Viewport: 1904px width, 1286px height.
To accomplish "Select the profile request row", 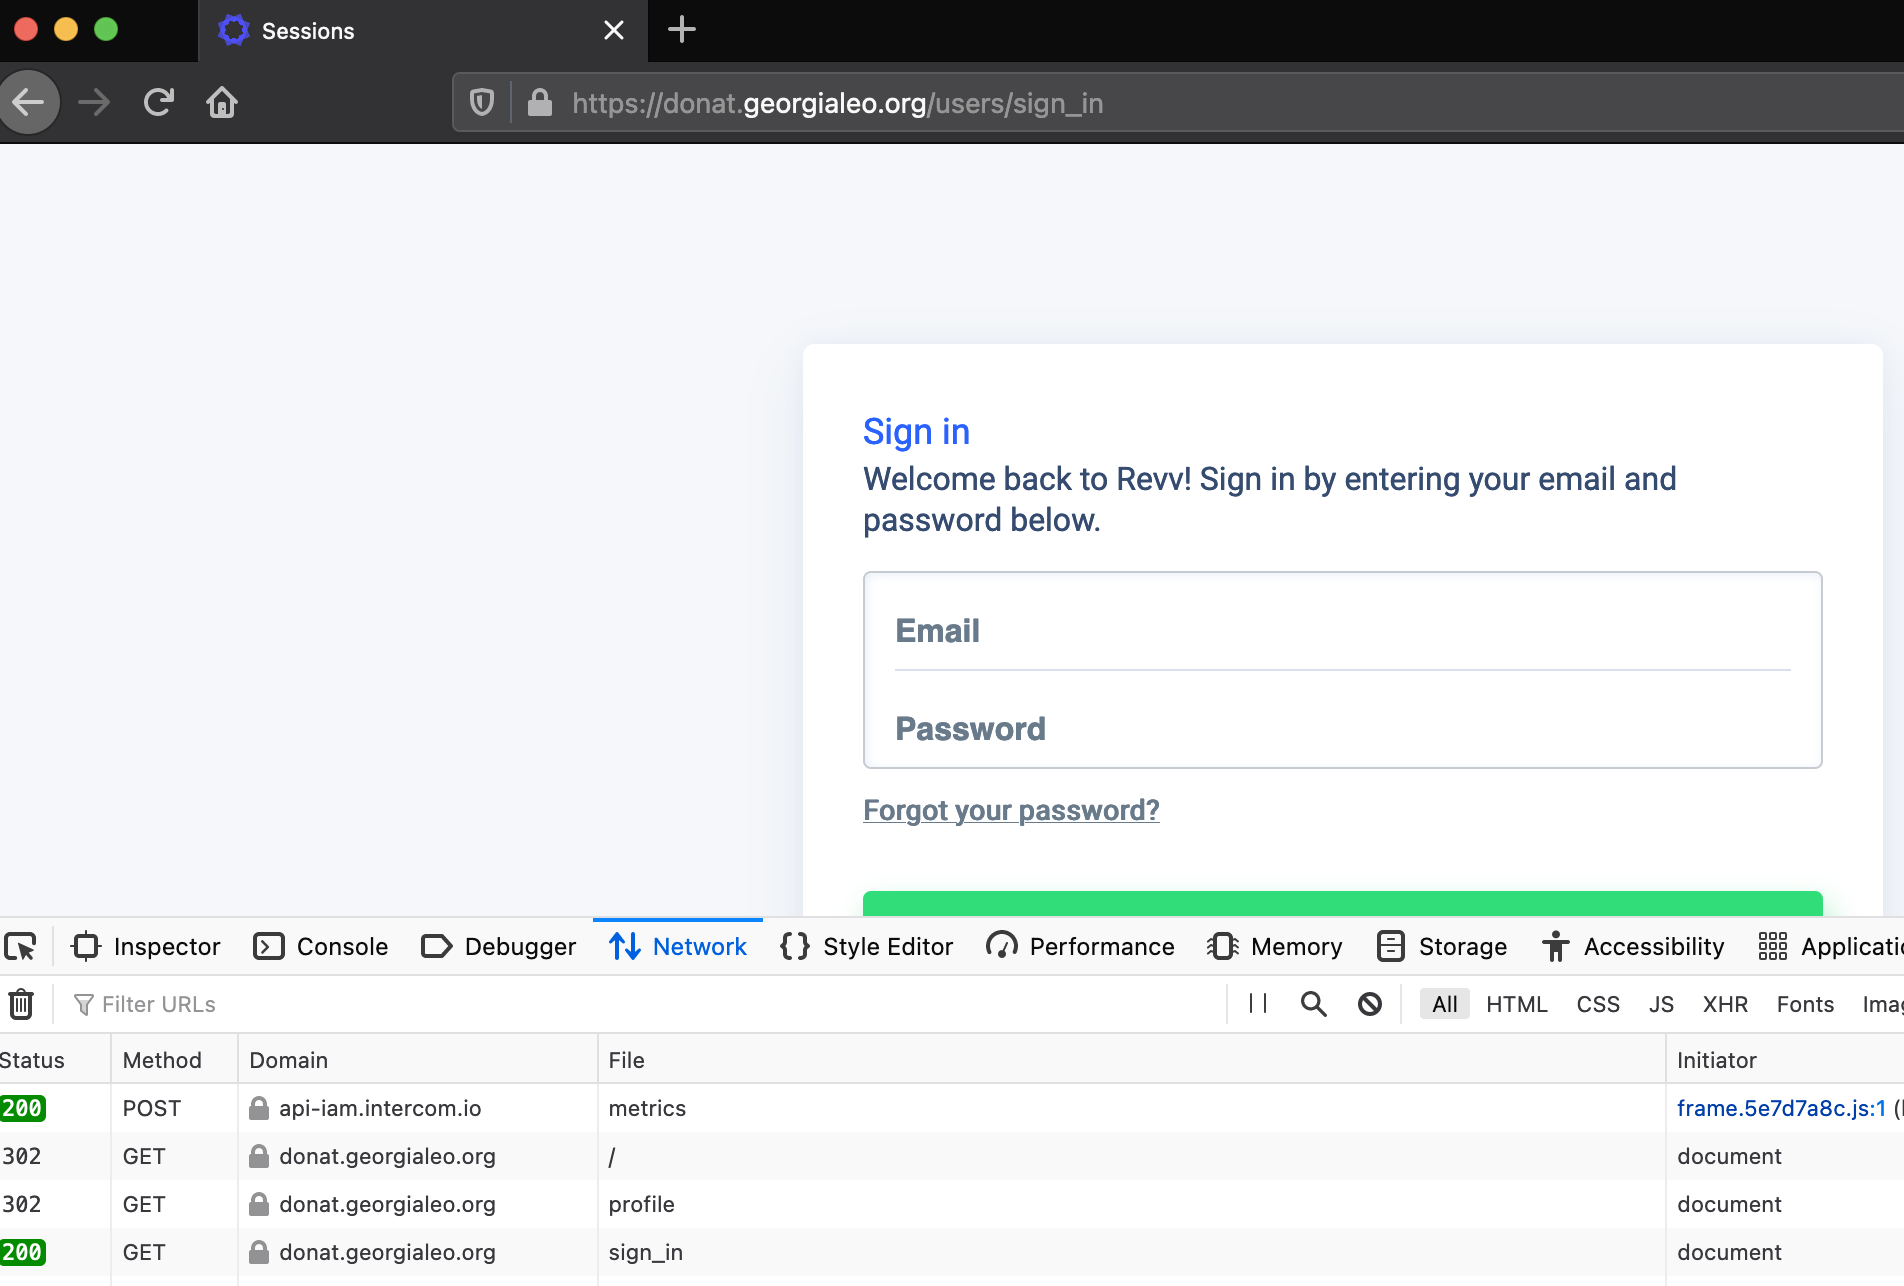I will (952, 1204).
